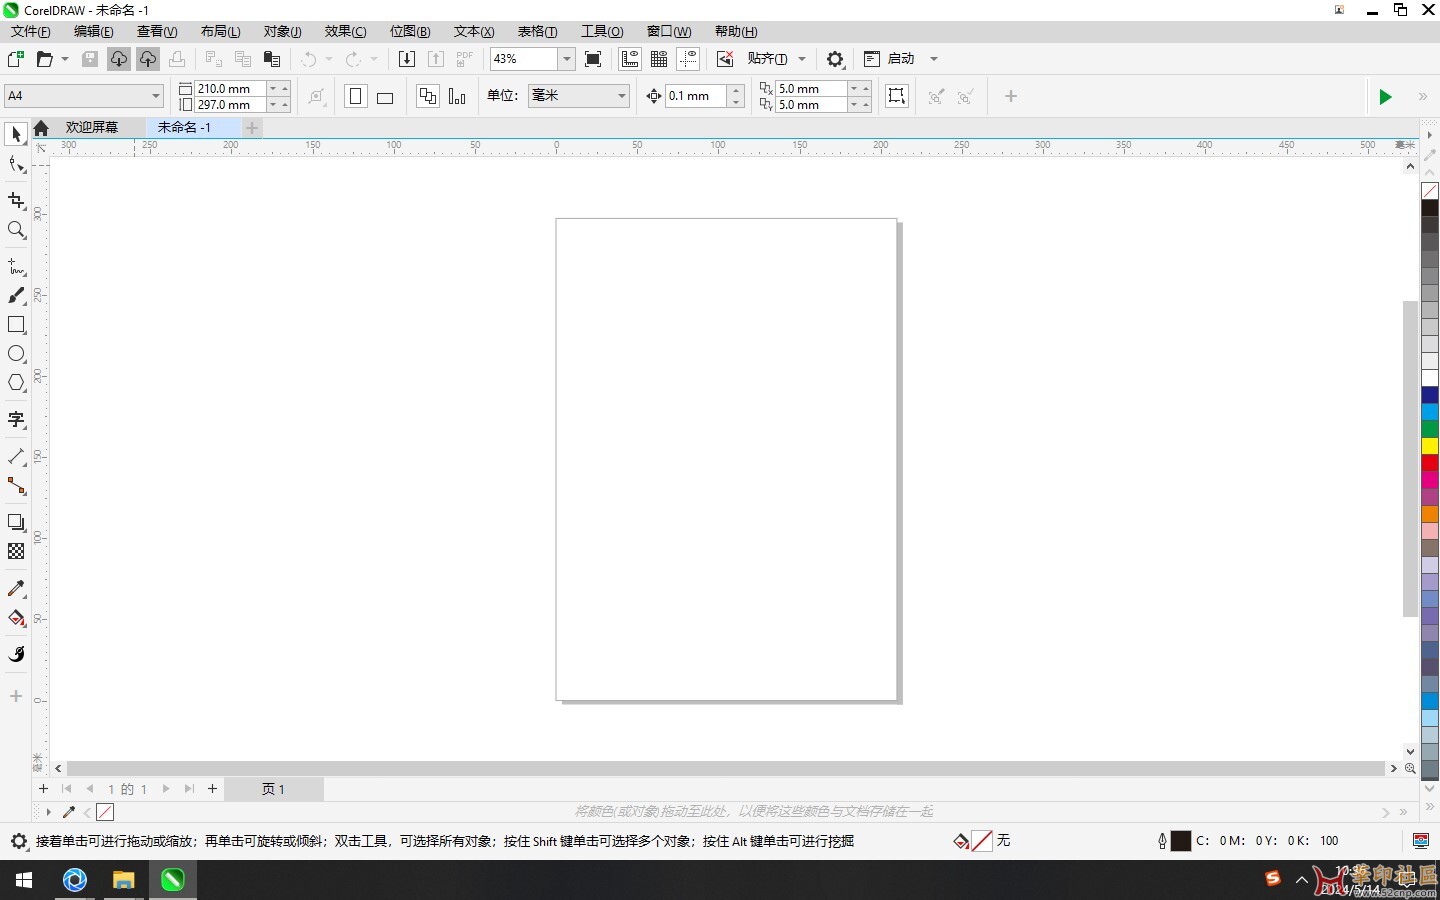Screen dimensions: 1440x900
Task: Choose the Crop tool
Action: pyautogui.click(x=16, y=201)
